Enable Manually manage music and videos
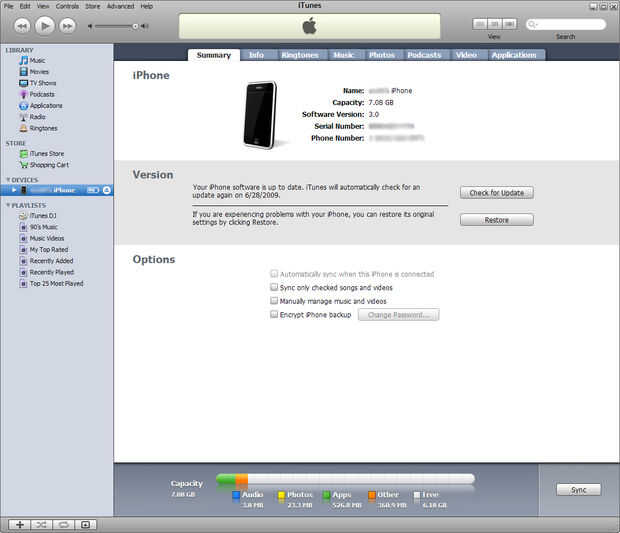620x533 pixels. pos(274,301)
